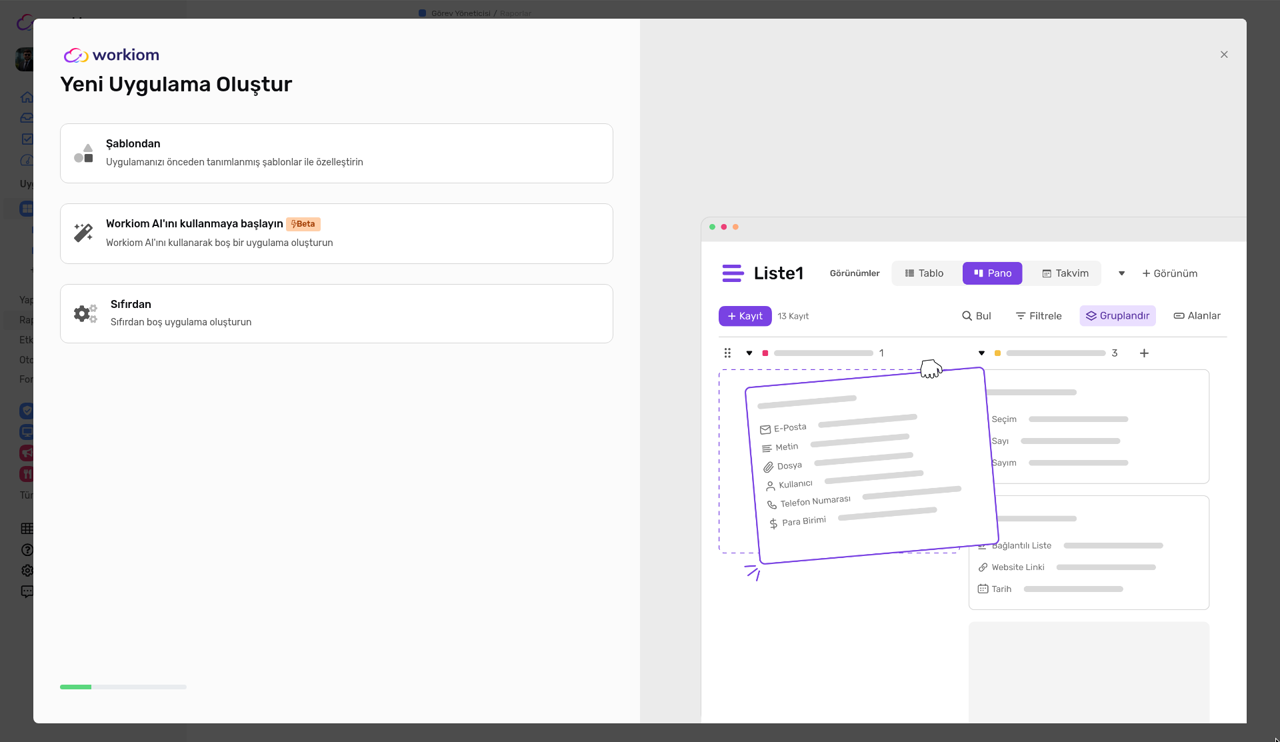Click text 'Workiom AI'ını kullanarak boş bir uygulama oluşturun'
Image resolution: width=1280 pixels, height=742 pixels.
click(220, 243)
